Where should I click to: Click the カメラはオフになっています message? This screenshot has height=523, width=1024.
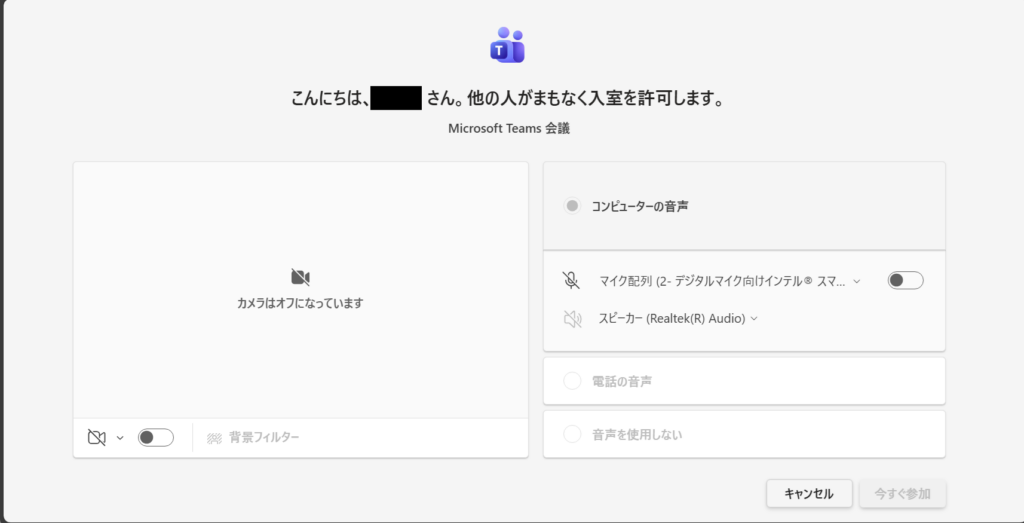(x=300, y=303)
